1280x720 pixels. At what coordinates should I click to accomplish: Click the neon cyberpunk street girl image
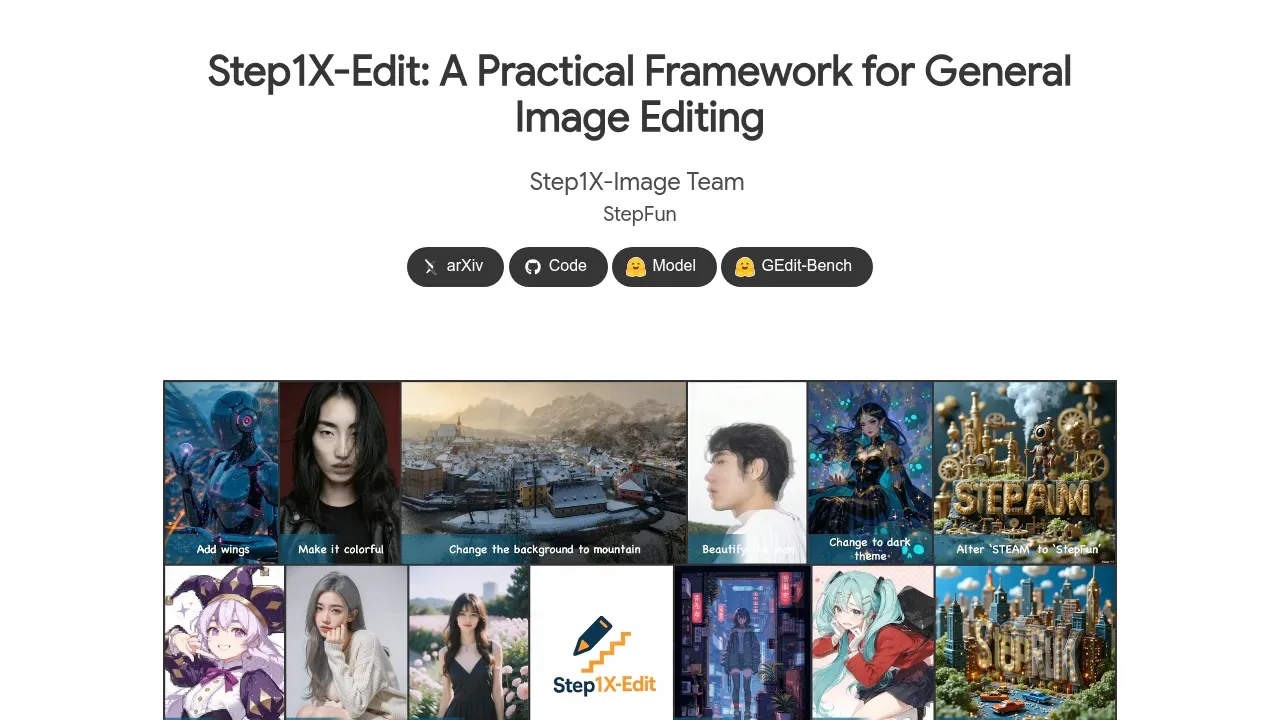(x=742, y=643)
